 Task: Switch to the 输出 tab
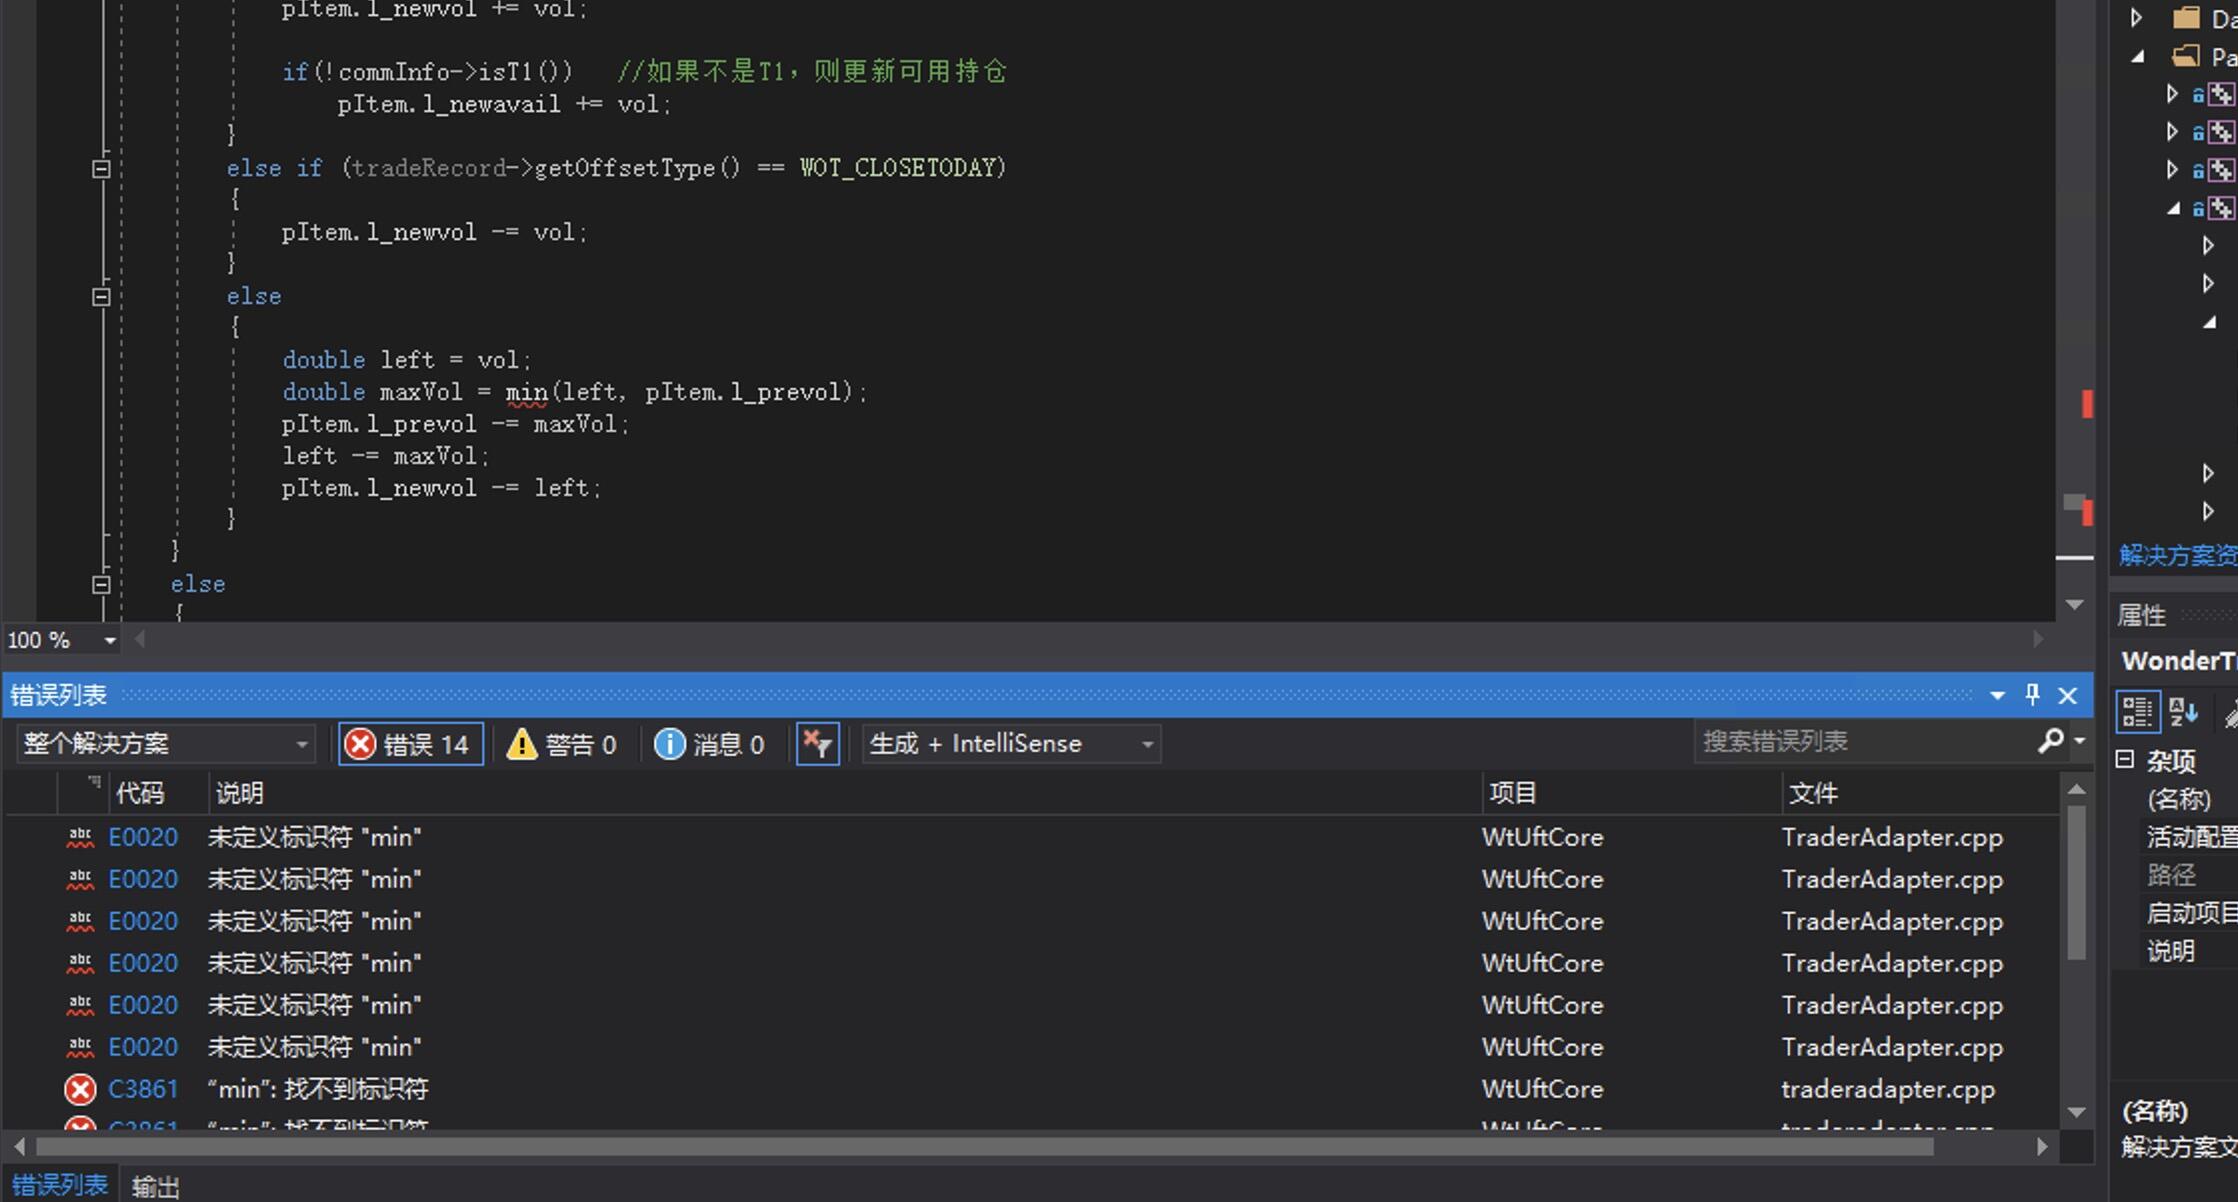pos(156,1187)
